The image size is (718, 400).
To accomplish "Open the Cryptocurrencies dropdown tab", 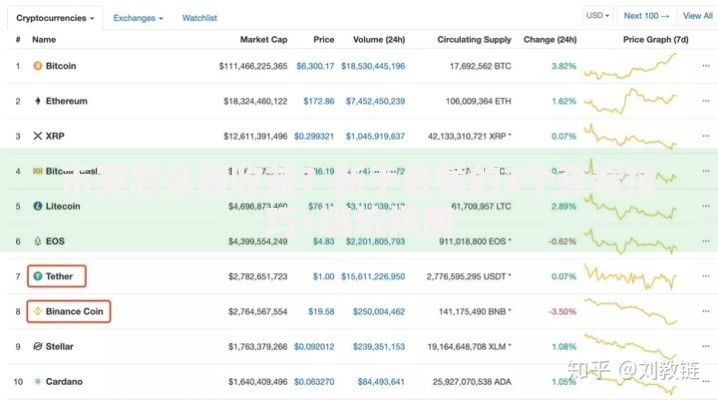I will [55, 18].
